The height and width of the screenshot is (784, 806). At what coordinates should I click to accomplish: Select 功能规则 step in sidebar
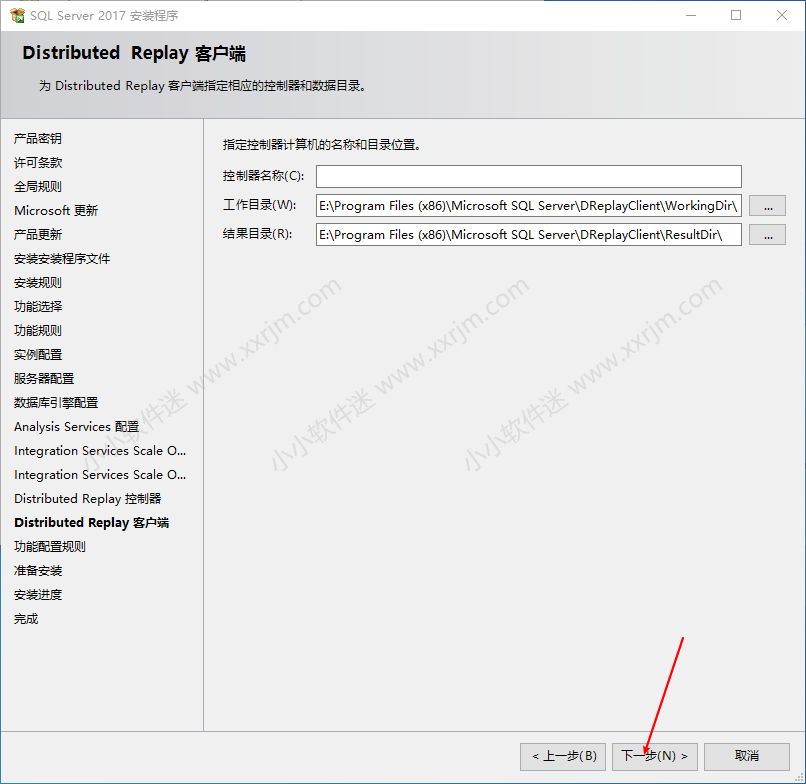pyautogui.click(x=38, y=331)
